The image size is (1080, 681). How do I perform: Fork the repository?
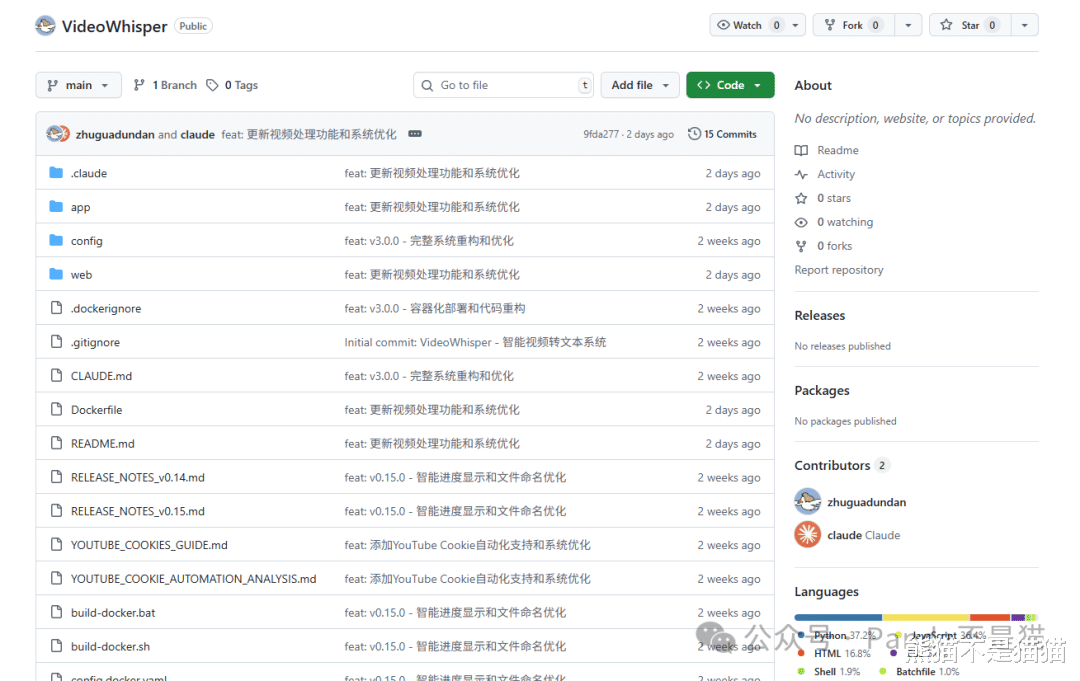(x=853, y=25)
